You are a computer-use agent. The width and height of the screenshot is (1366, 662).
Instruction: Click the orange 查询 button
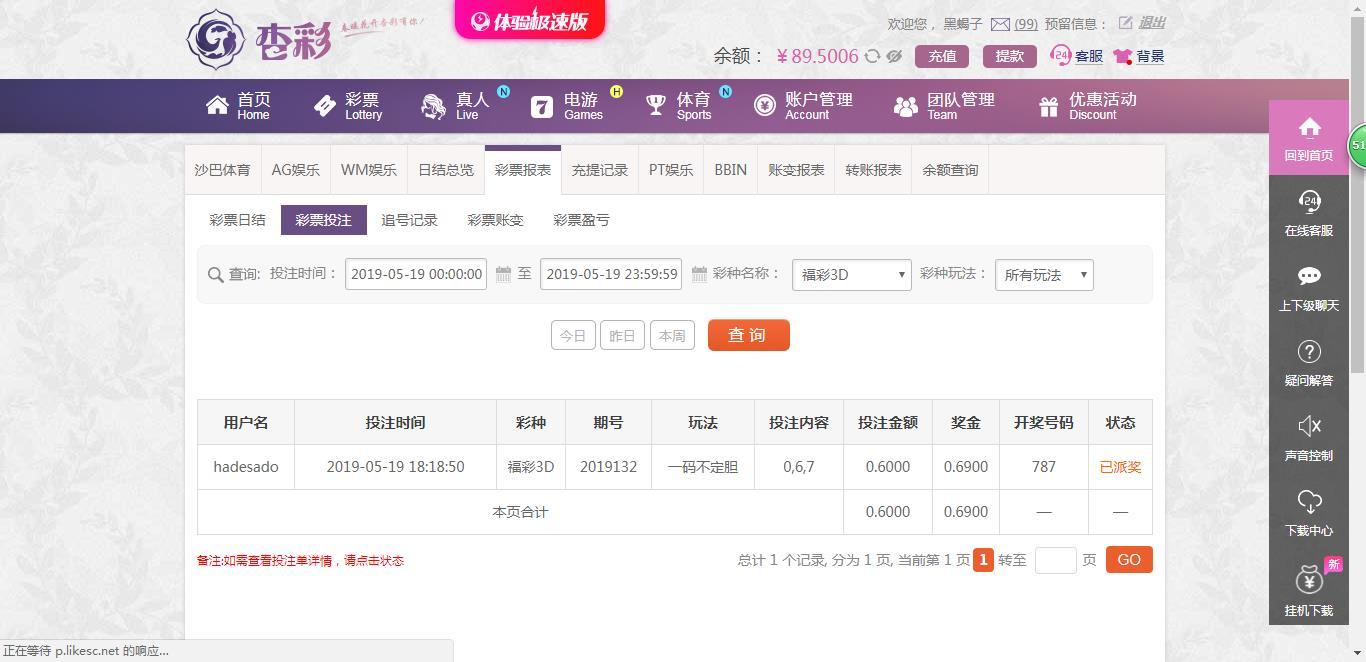(x=749, y=335)
